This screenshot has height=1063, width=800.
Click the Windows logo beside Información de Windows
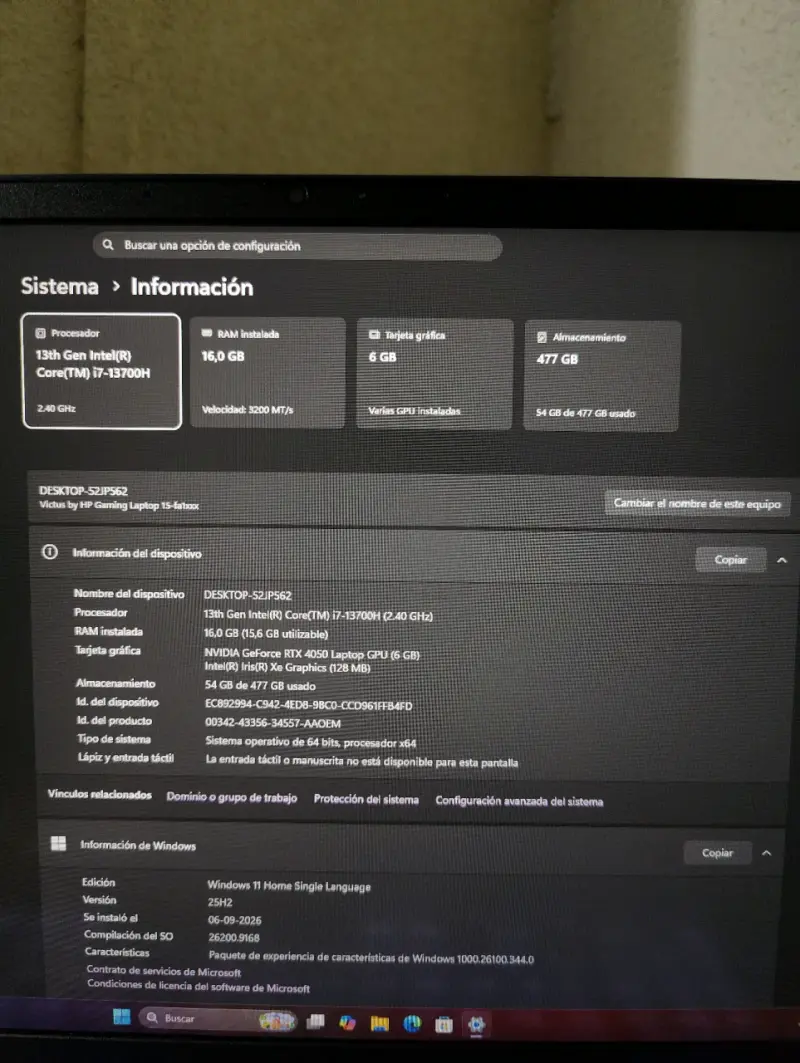pos(59,843)
